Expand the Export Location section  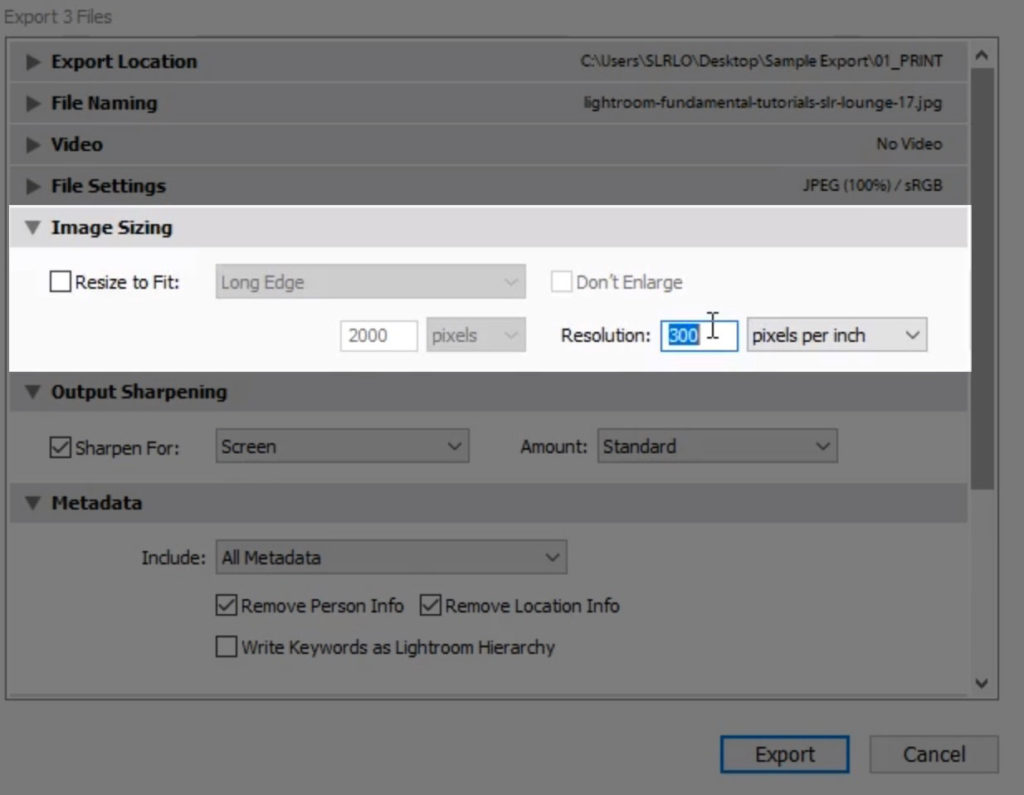[x=31, y=61]
